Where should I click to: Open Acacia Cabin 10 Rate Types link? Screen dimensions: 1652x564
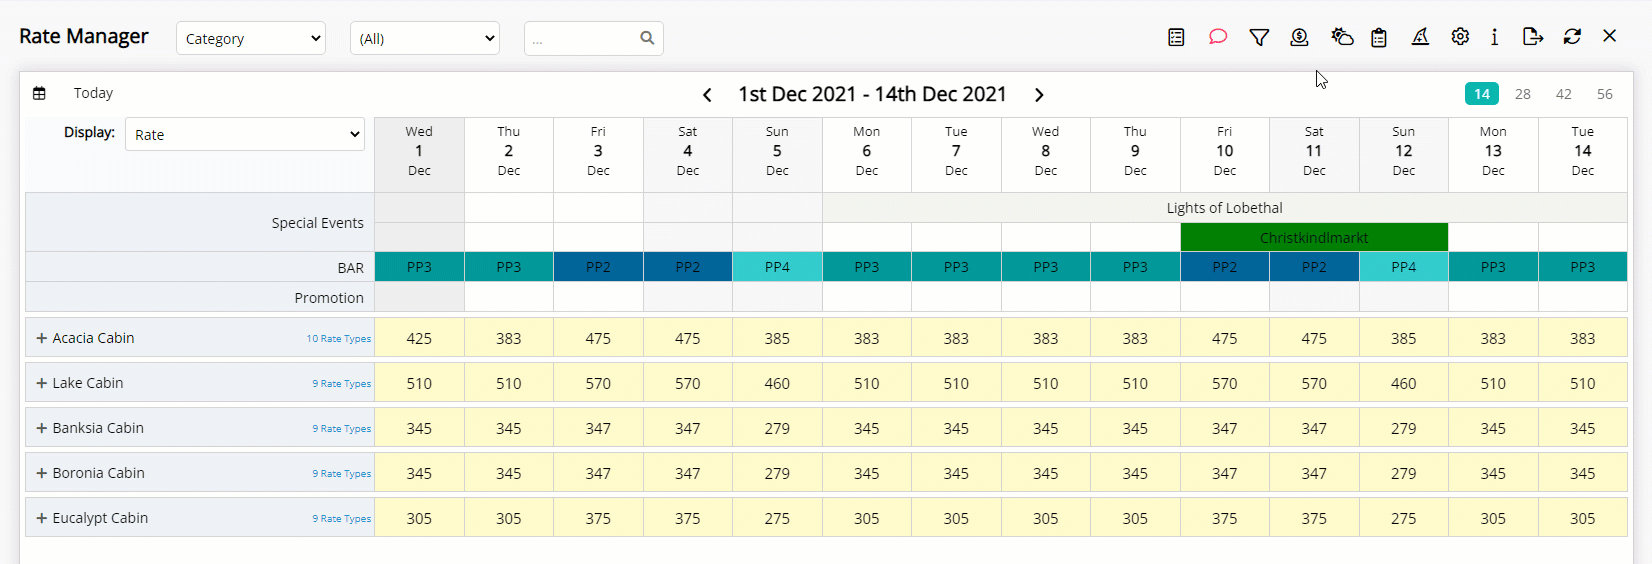tap(339, 339)
